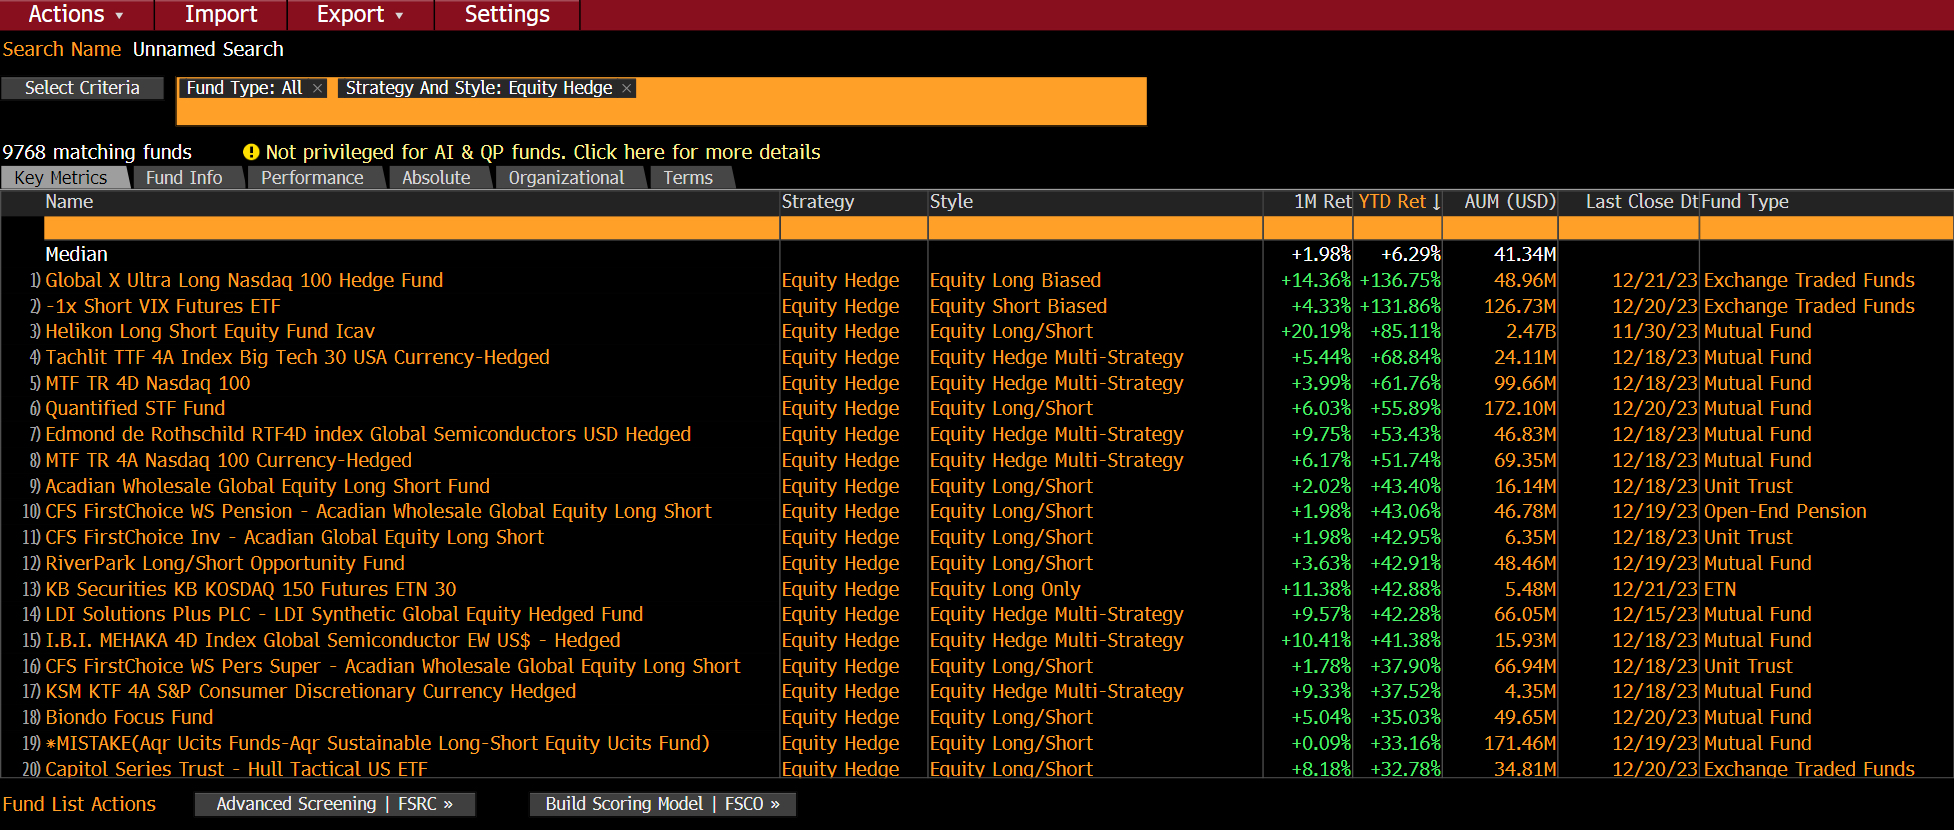Open KB Securities KB KOSDAQ 150 Futures ETN 30

pyautogui.click(x=250, y=590)
